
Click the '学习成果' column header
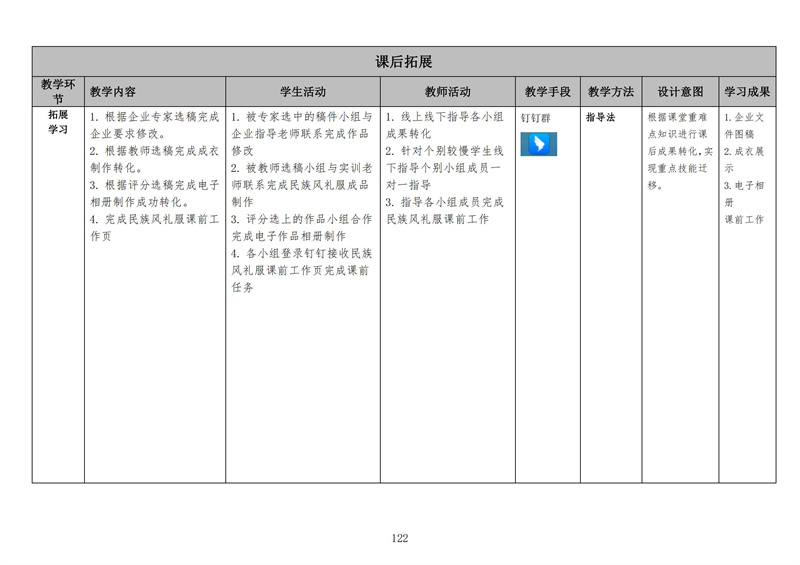[x=747, y=92]
